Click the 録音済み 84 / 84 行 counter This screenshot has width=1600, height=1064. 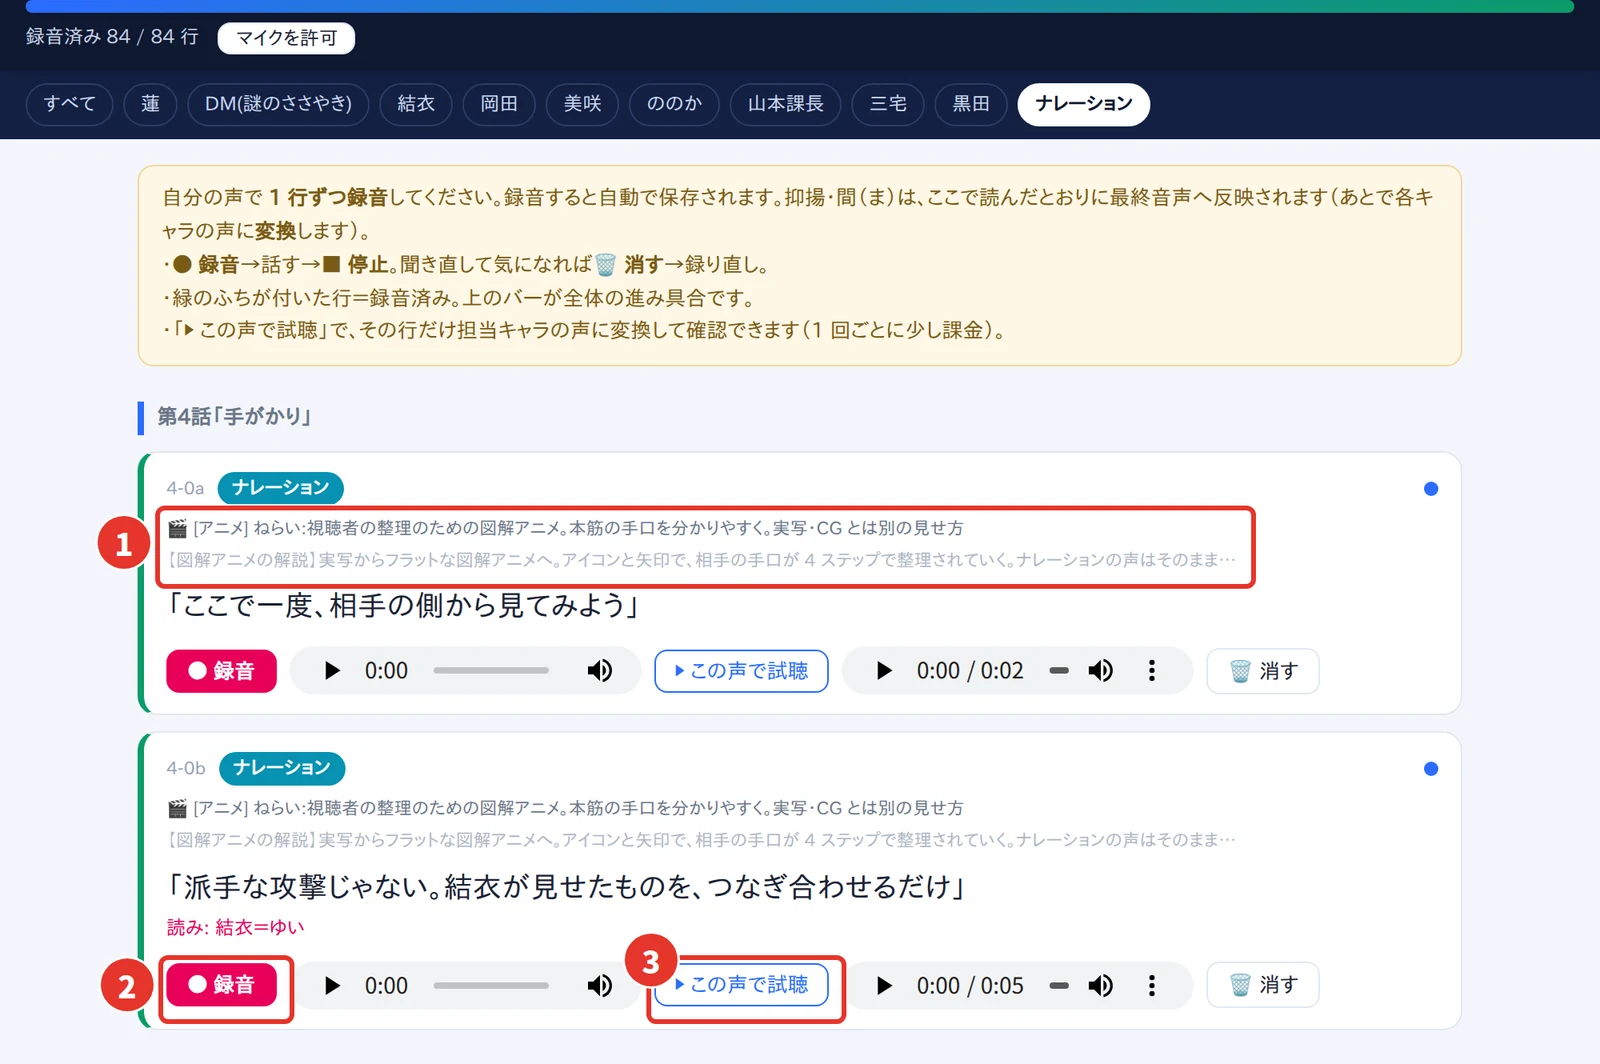112,37
